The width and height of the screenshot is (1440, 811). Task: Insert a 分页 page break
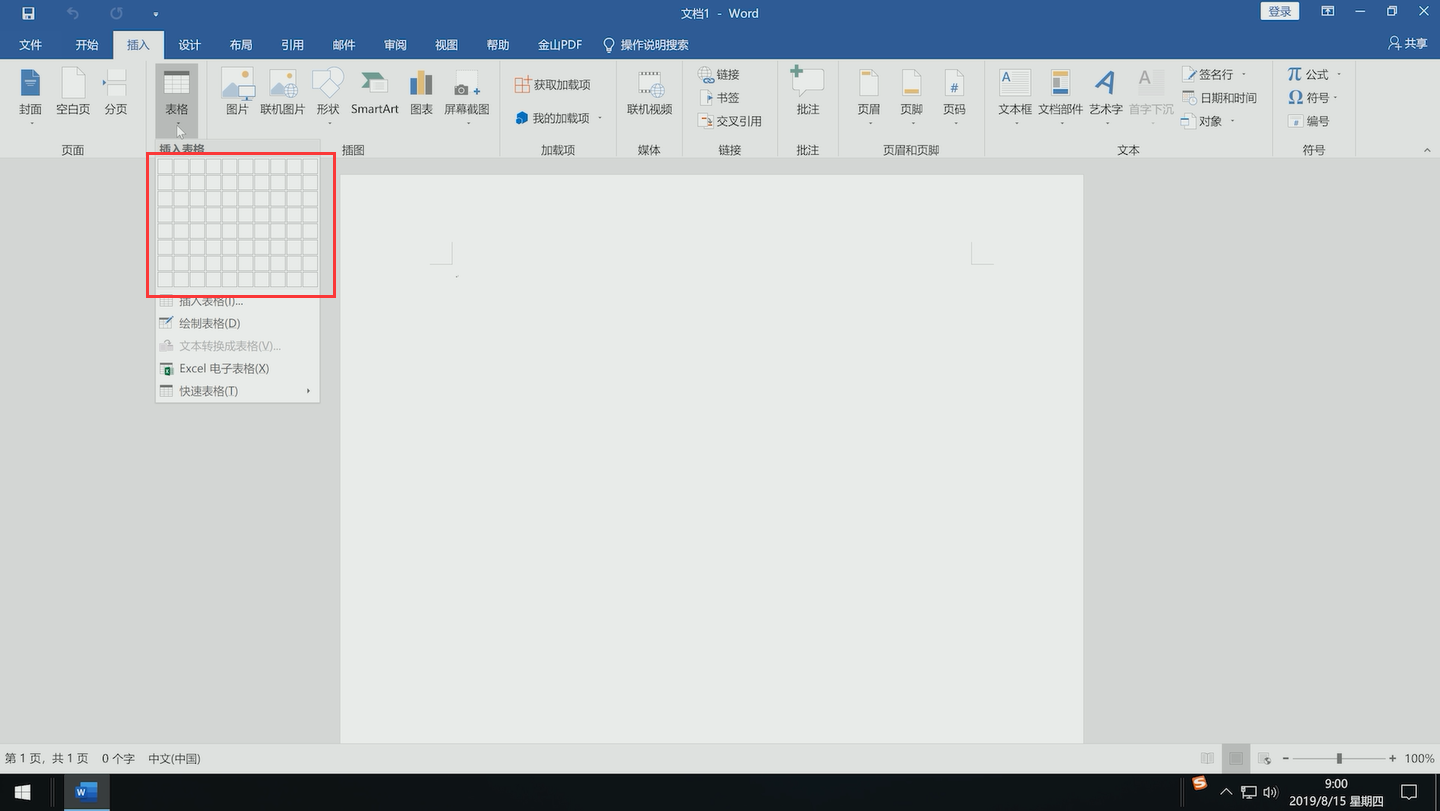coord(116,93)
